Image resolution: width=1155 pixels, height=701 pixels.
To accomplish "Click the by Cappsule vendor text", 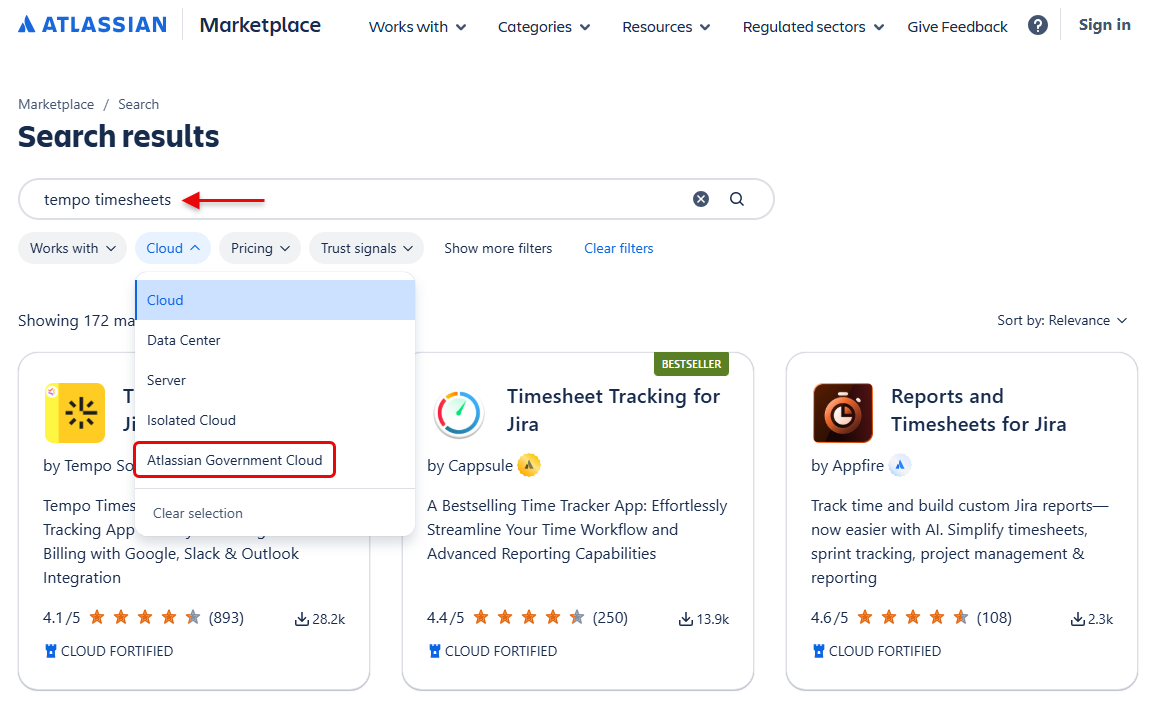I will [x=470, y=465].
